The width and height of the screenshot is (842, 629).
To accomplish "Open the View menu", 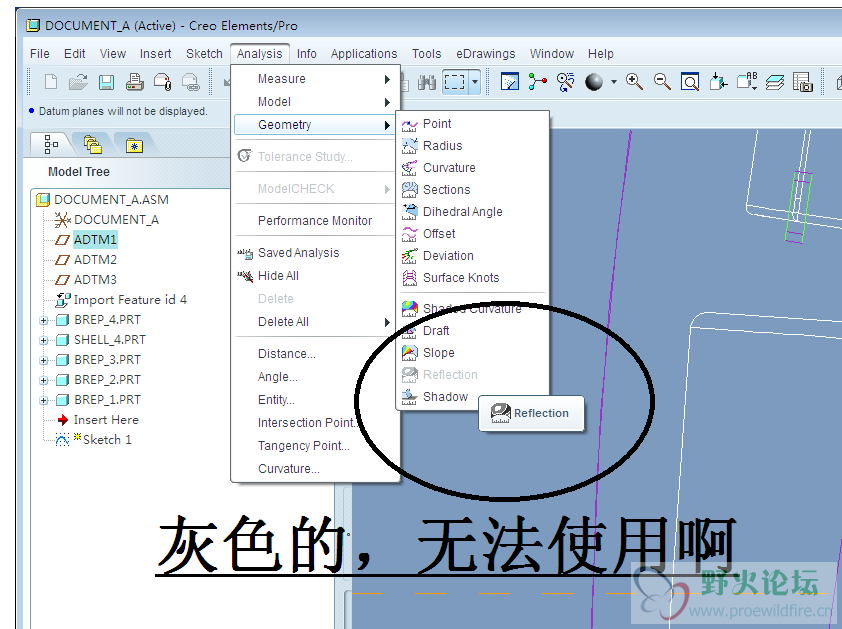I will point(113,54).
